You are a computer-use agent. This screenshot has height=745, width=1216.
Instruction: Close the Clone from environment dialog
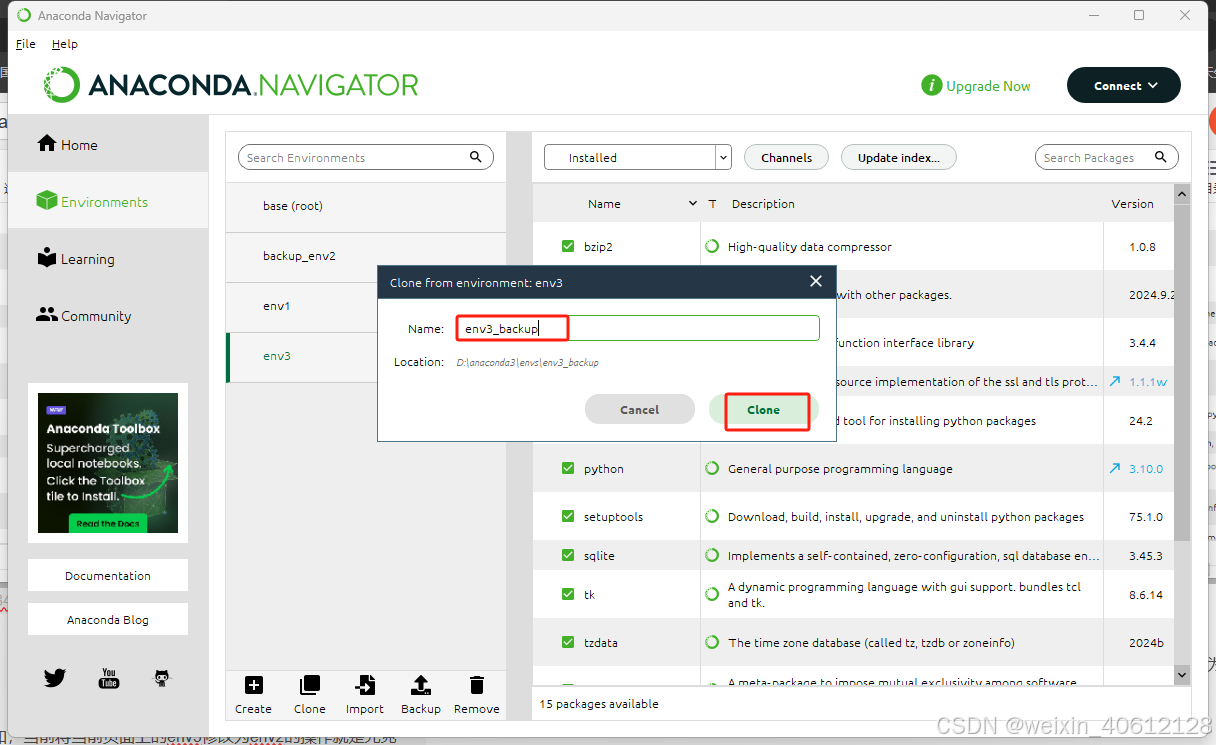click(x=816, y=282)
